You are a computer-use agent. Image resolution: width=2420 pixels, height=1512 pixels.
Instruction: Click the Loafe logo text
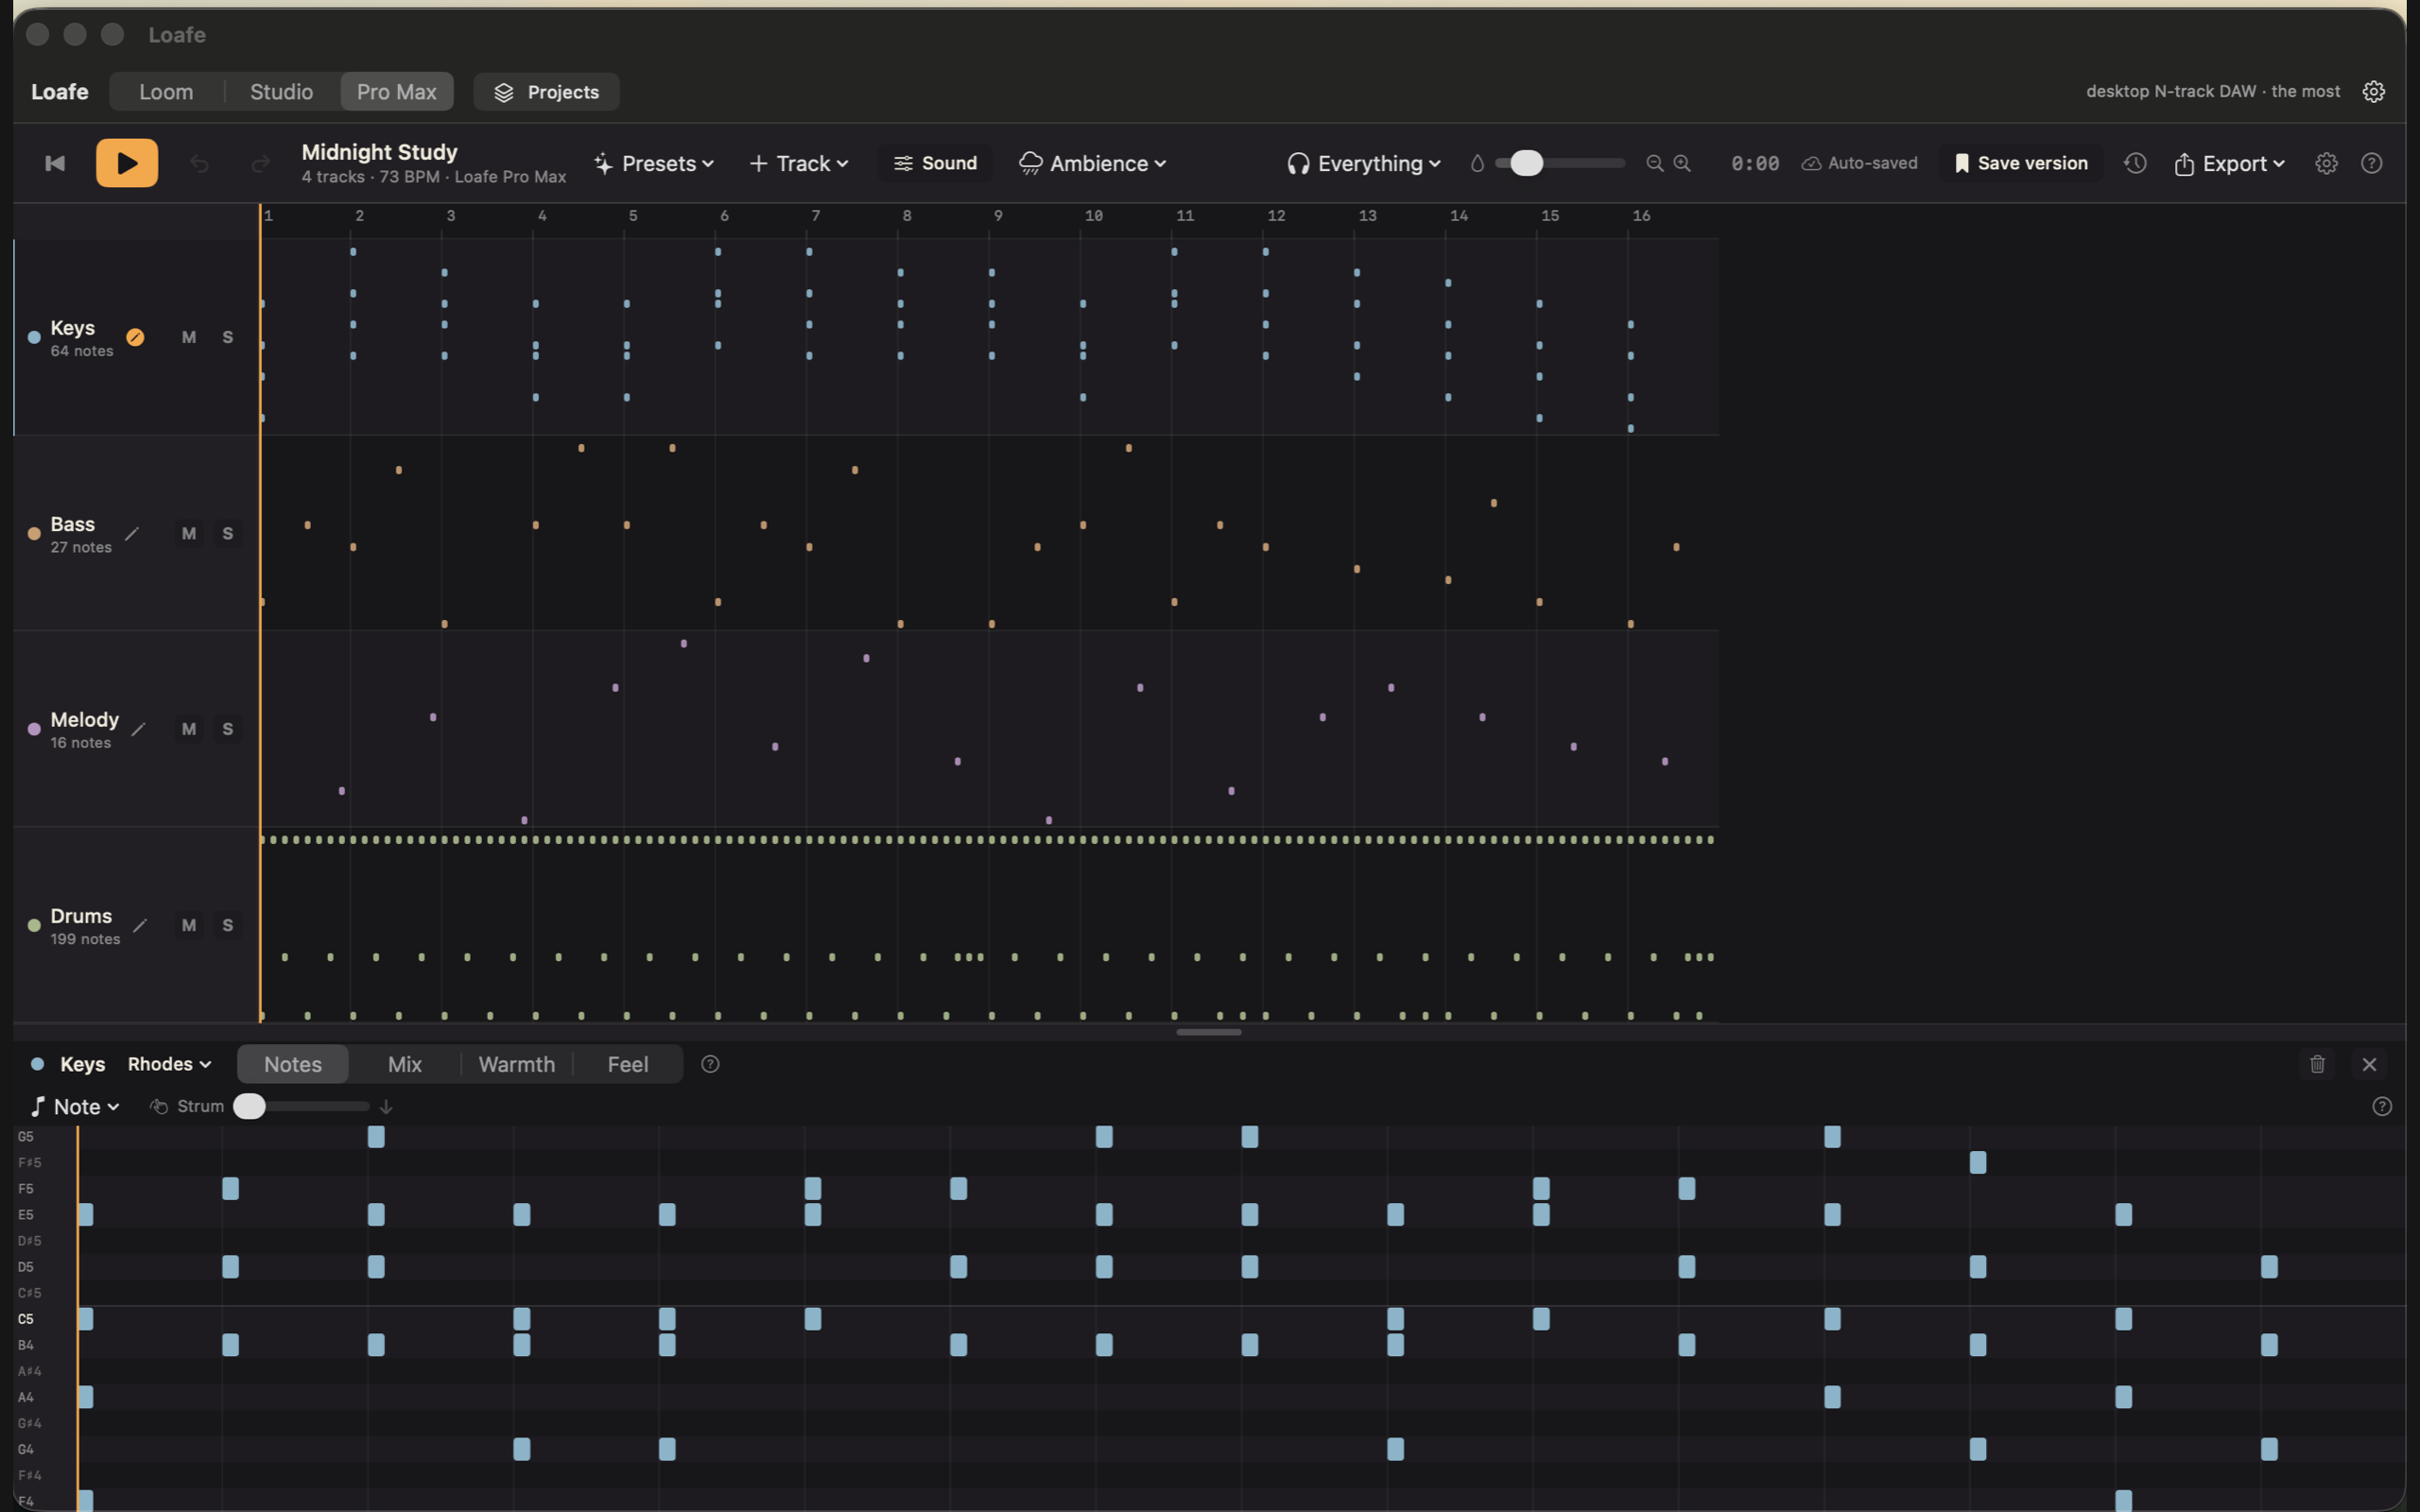(x=60, y=91)
